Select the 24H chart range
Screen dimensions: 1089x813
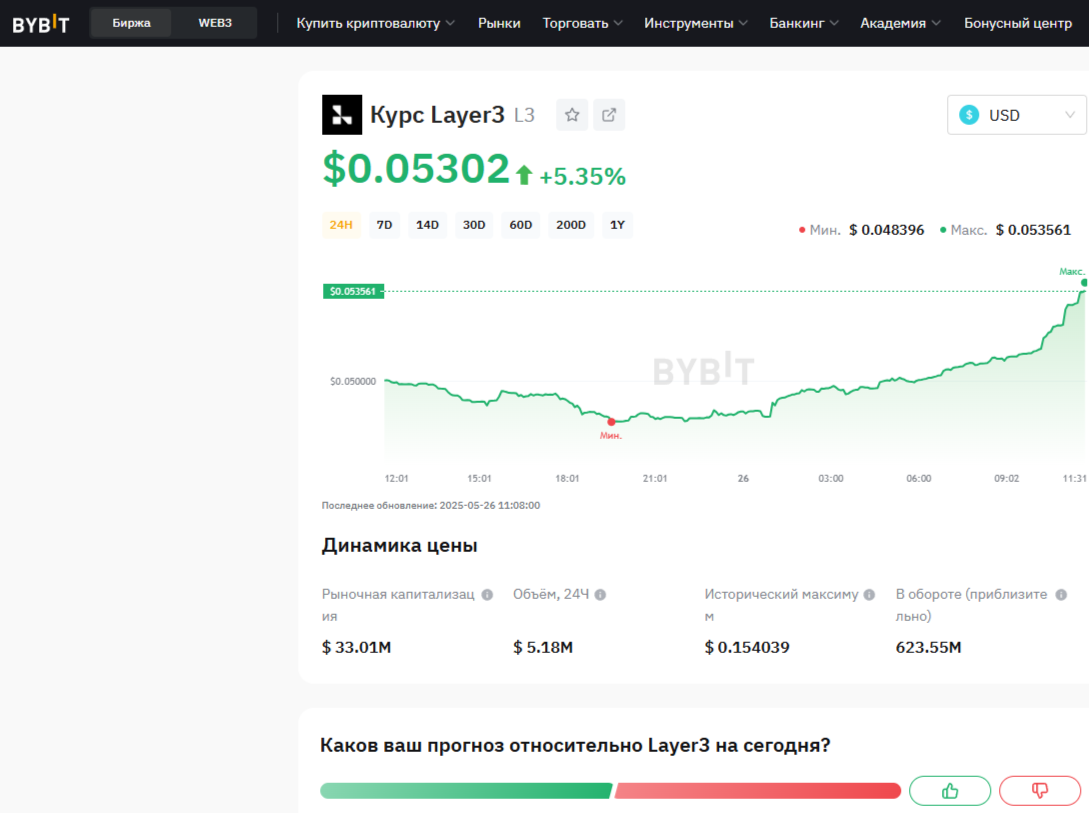click(341, 225)
